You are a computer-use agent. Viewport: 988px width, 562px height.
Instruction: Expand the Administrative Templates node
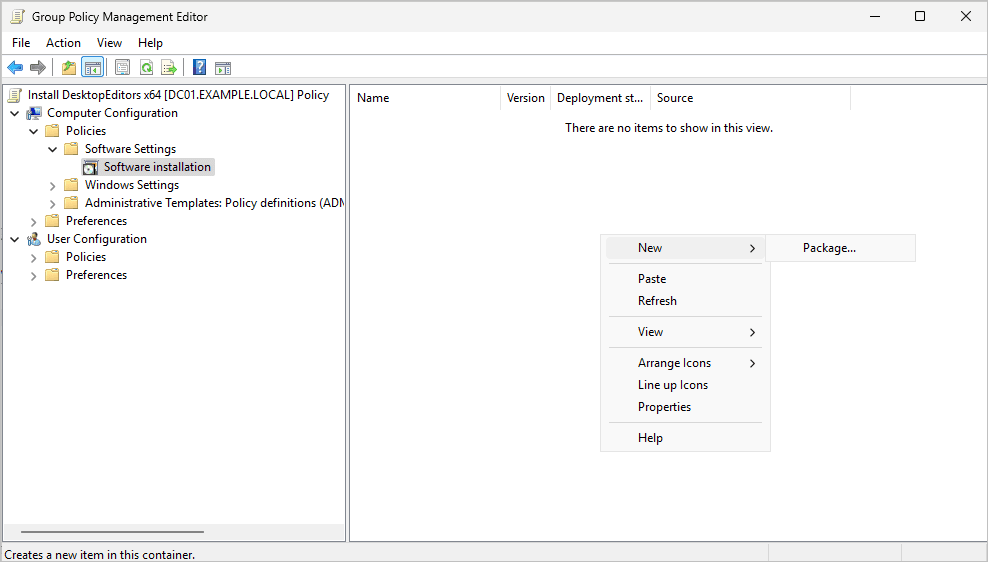pos(53,204)
